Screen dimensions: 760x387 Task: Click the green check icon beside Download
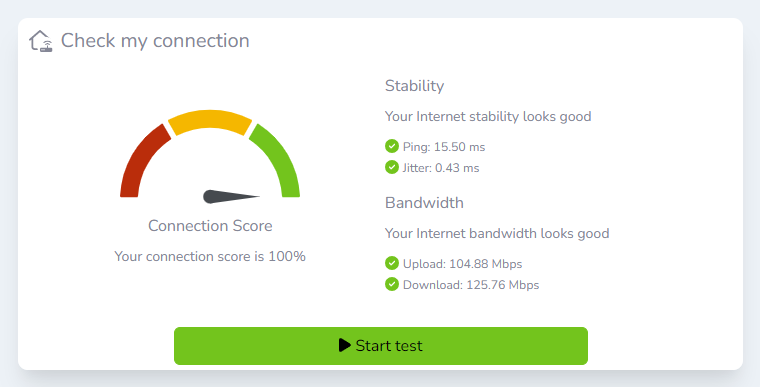[x=392, y=284]
